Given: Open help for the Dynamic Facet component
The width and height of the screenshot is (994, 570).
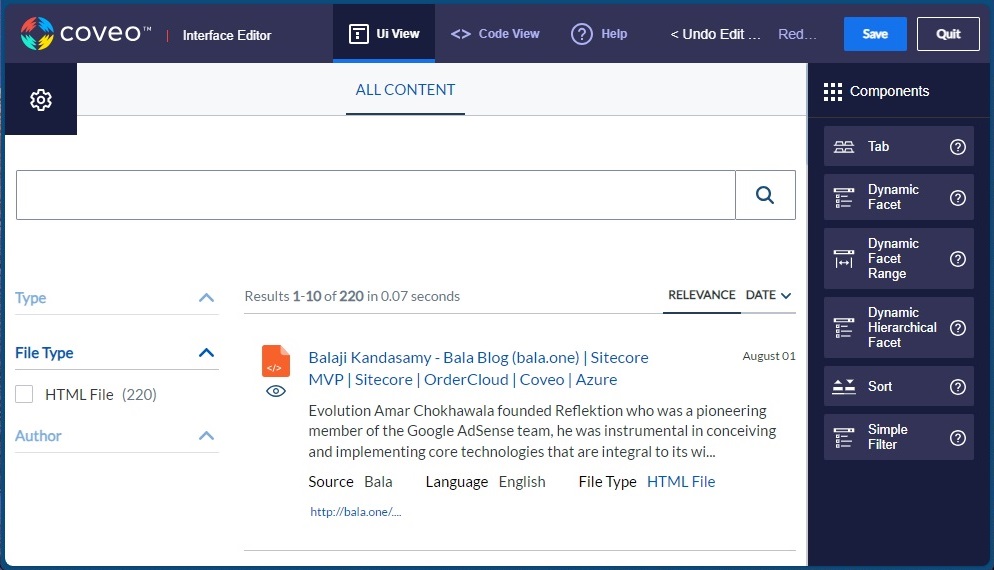Looking at the screenshot, I should tap(957, 198).
